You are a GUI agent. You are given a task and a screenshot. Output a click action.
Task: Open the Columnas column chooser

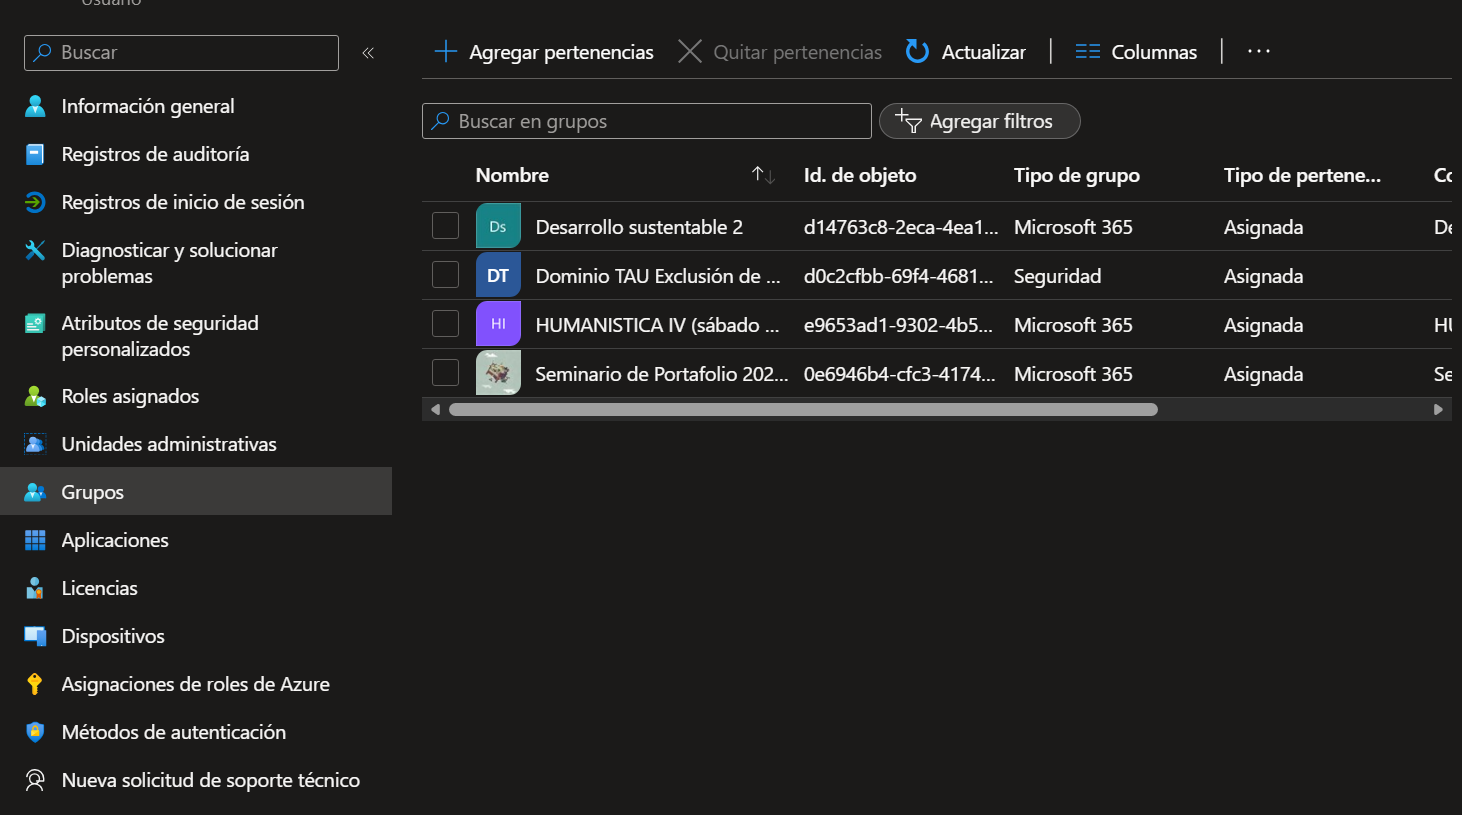[1136, 52]
